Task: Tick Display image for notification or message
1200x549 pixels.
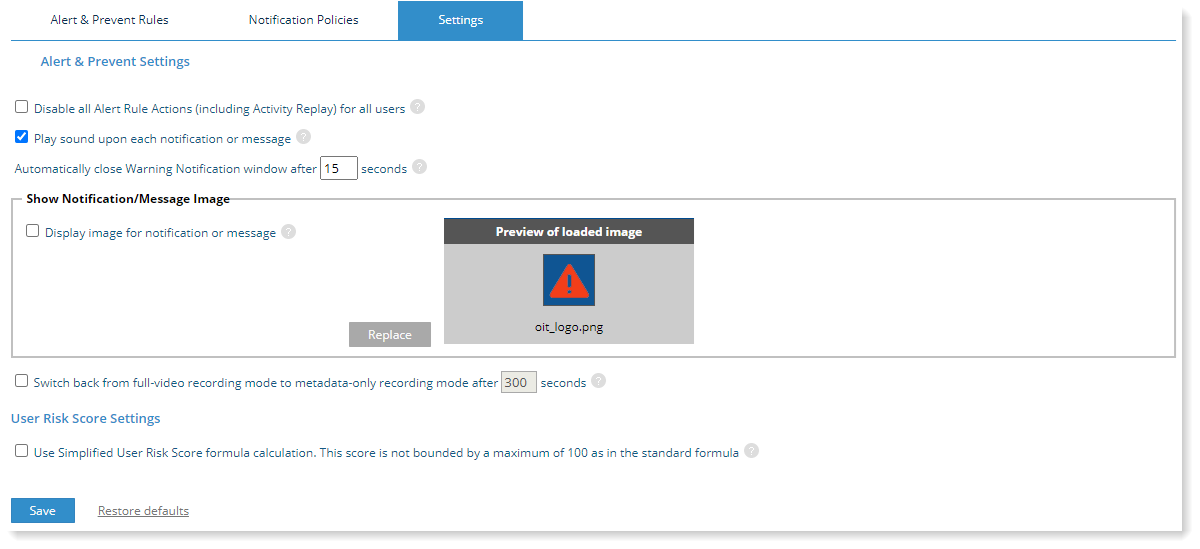Action: (33, 231)
